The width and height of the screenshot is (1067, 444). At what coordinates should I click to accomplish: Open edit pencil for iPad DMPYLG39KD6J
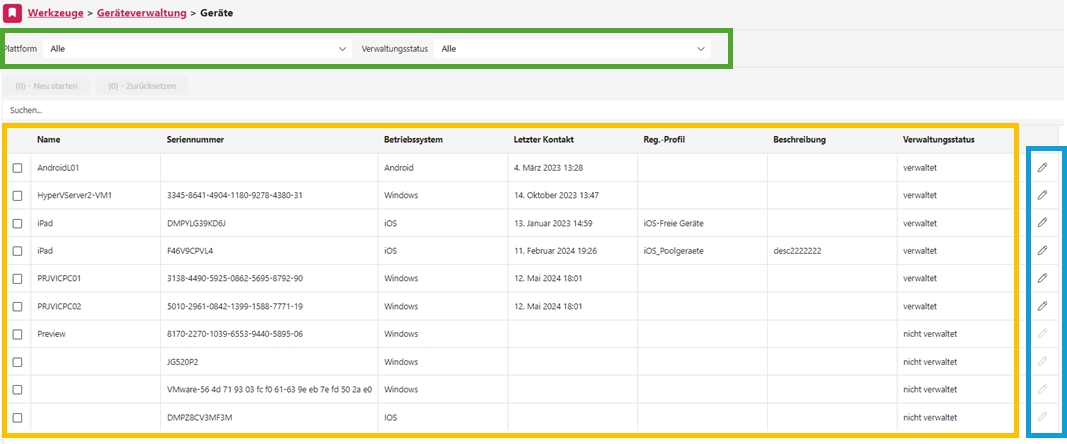(1042, 222)
